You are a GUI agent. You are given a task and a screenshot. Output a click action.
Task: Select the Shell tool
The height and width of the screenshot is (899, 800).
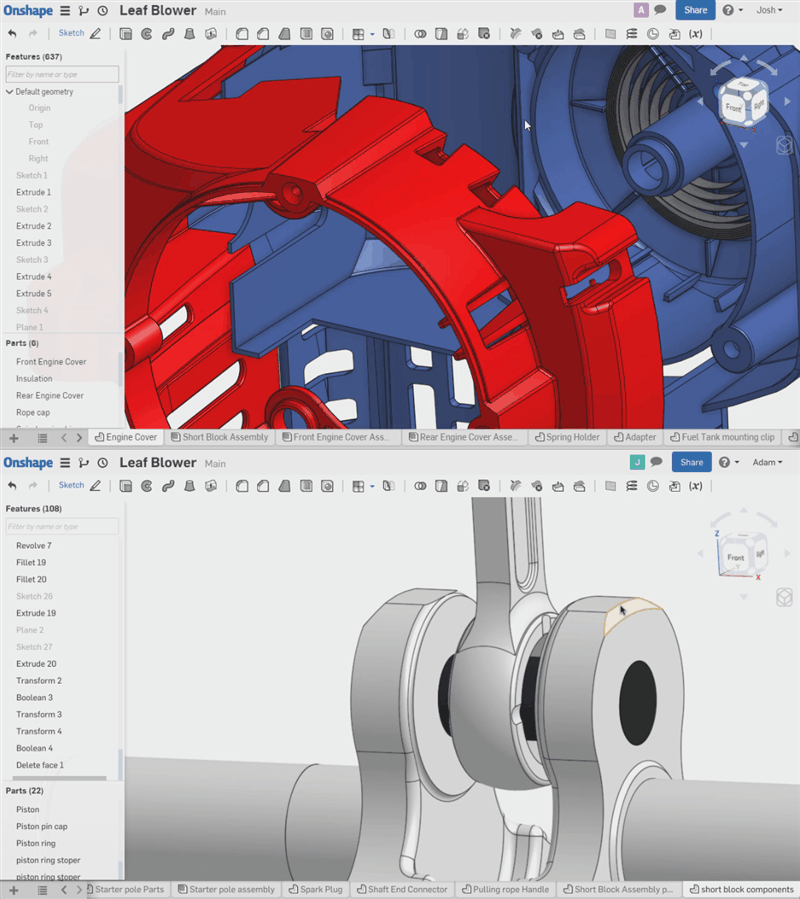[x=306, y=33]
